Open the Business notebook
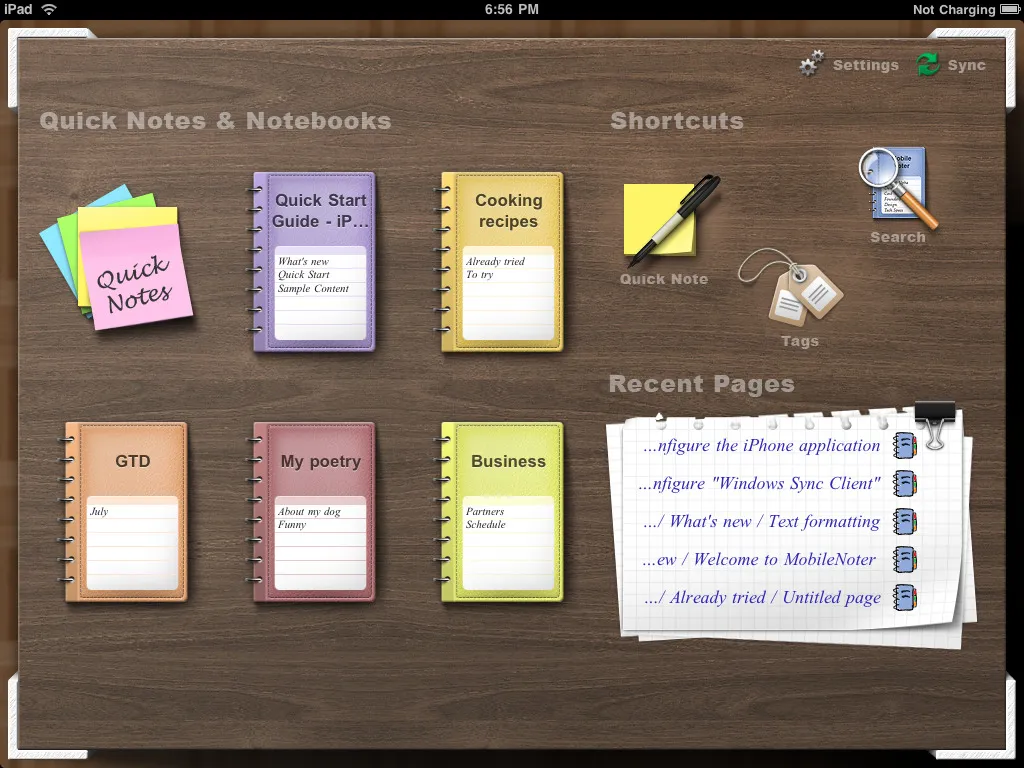This screenshot has width=1024, height=768. pyautogui.click(x=504, y=461)
